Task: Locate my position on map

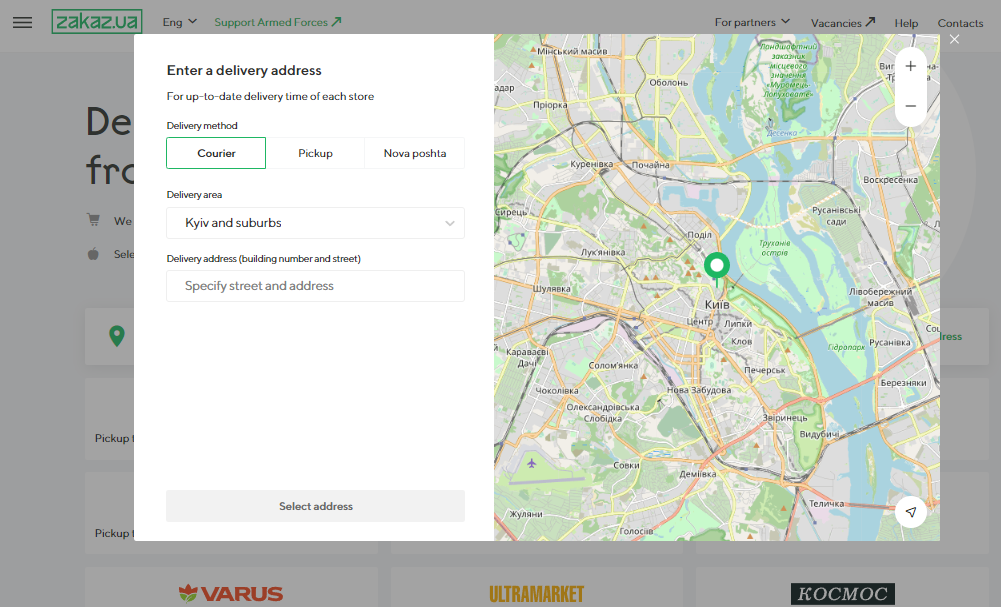Action: click(x=911, y=512)
